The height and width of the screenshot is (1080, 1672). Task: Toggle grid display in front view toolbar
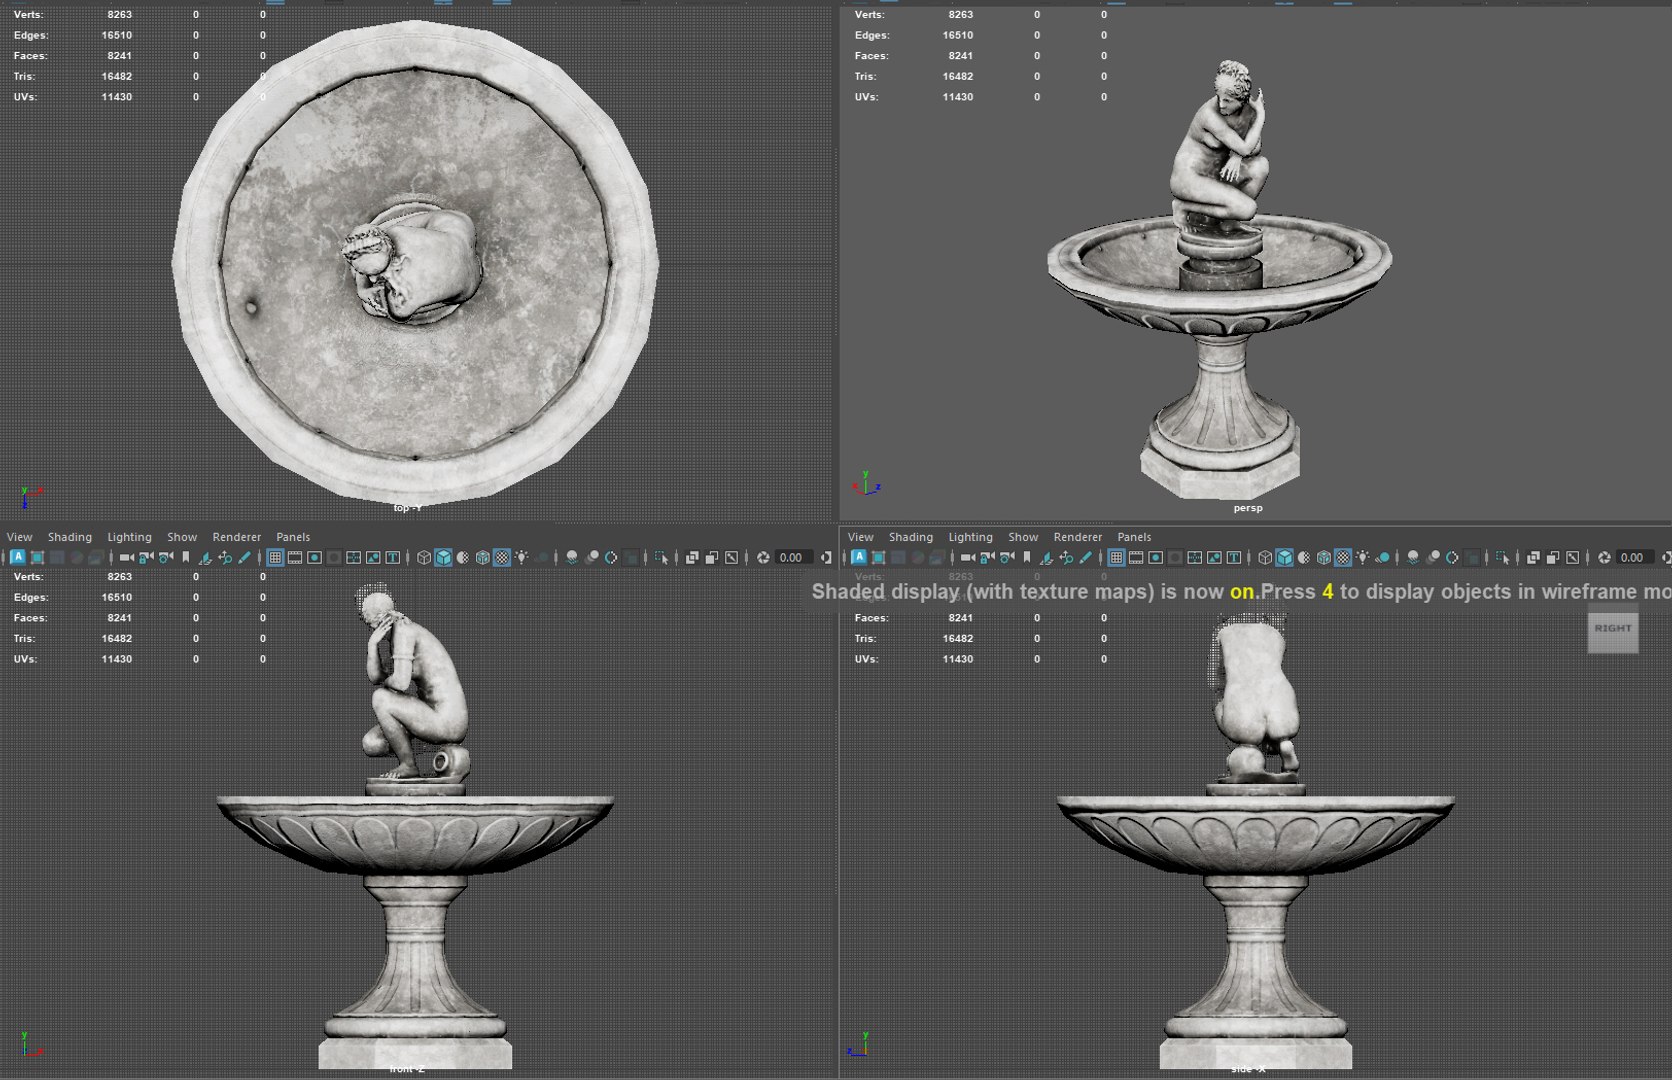point(275,557)
